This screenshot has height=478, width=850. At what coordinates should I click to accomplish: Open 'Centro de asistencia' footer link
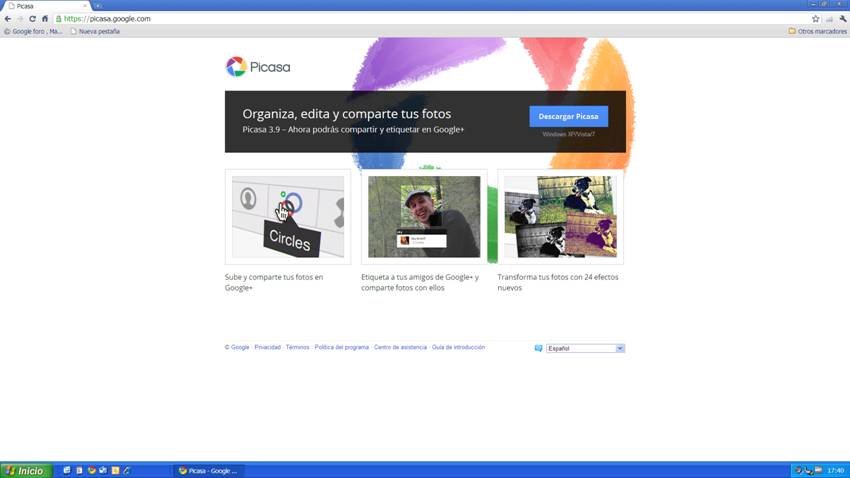point(400,347)
